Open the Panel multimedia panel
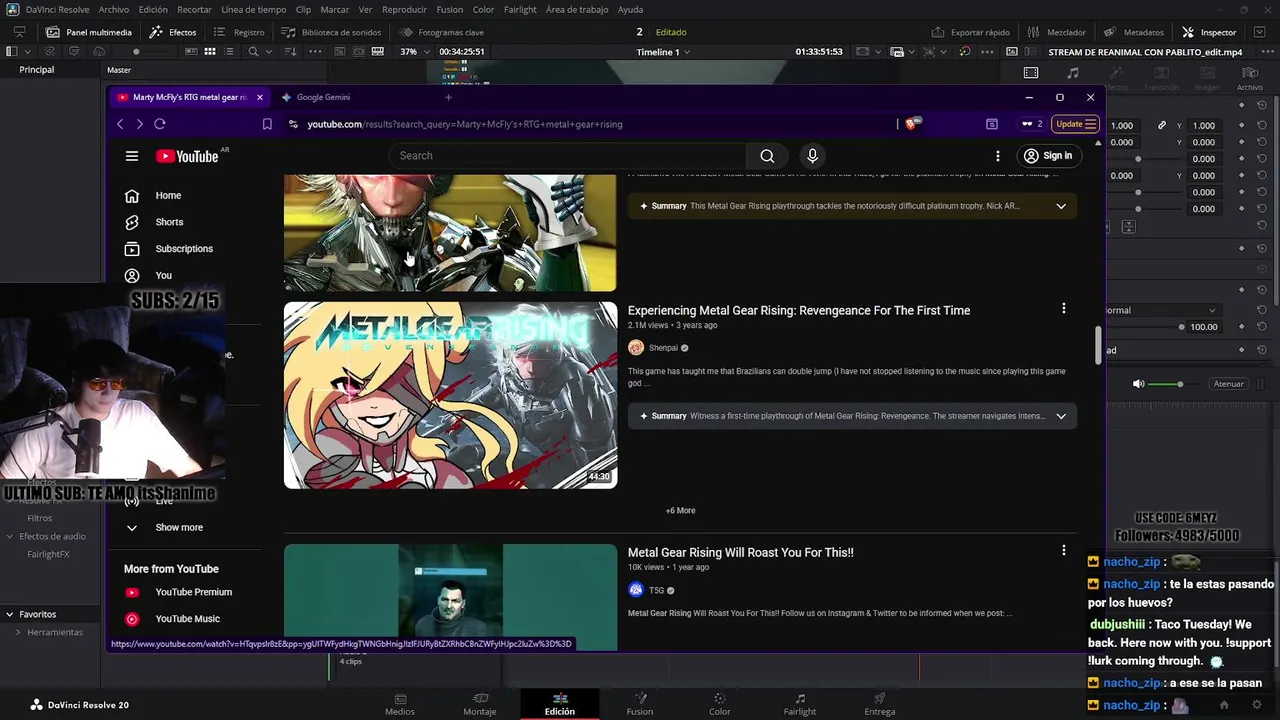This screenshot has width=1280, height=720. pyautogui.click(x=88, y=32)
